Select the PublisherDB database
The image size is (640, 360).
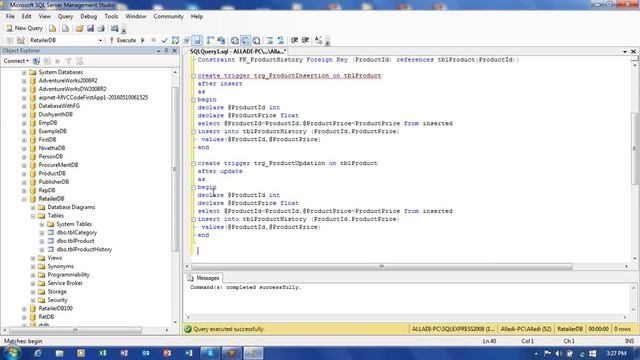(53, 182)
